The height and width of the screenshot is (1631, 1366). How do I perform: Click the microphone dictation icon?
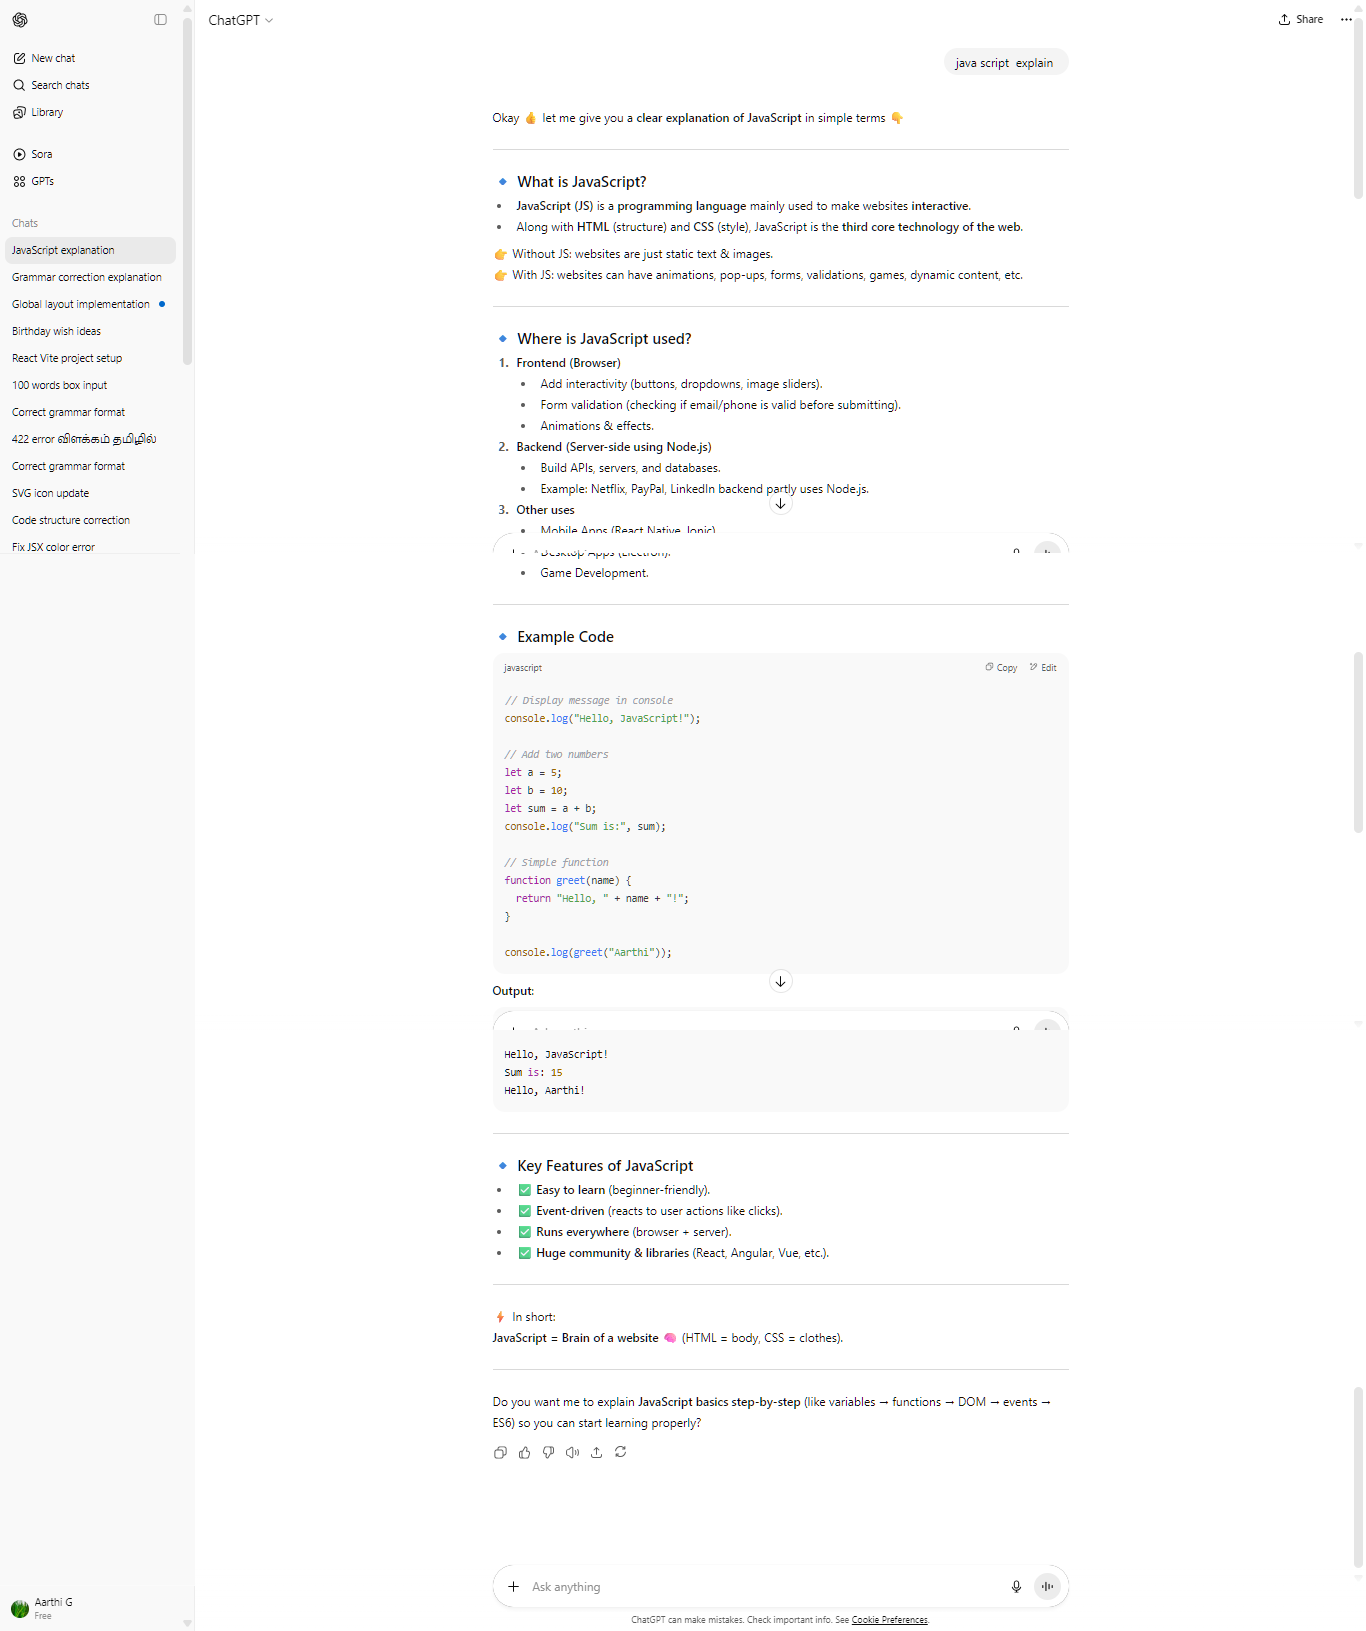1016,1586
